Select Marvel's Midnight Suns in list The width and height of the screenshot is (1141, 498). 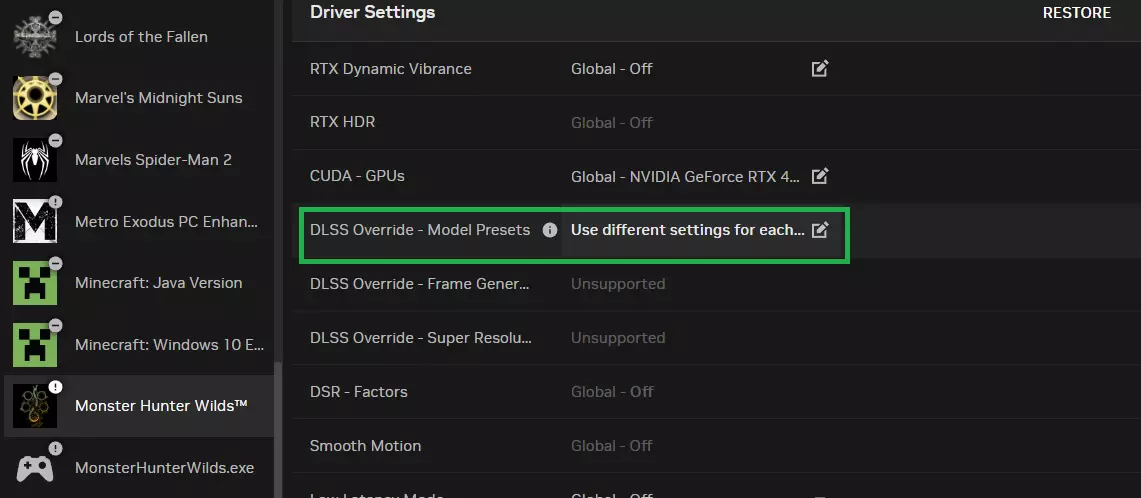click(138, 98)
